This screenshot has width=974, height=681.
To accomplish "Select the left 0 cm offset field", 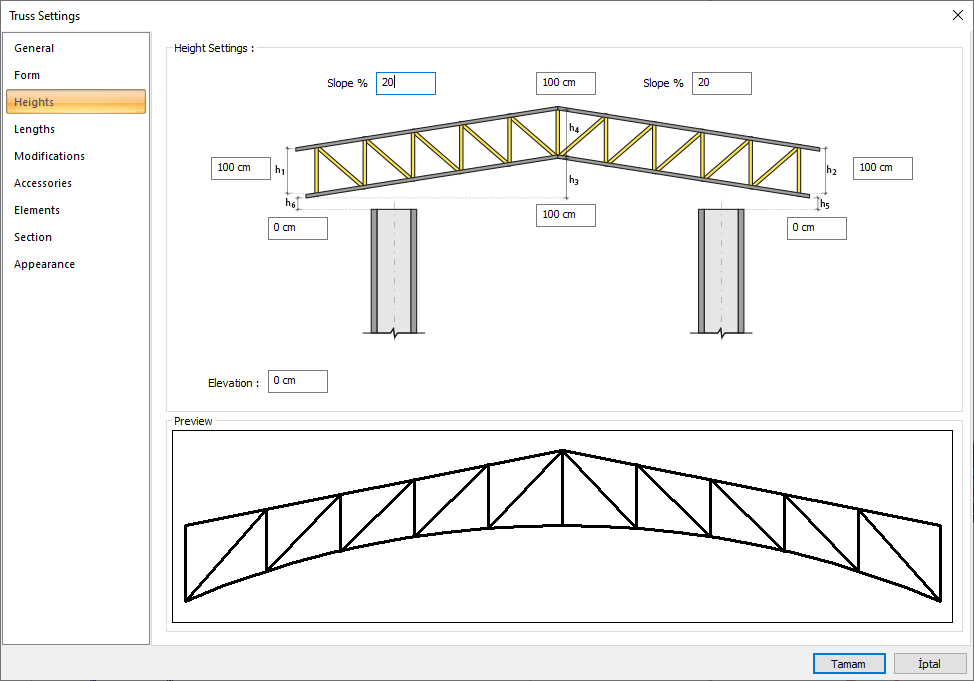I will click(x=297, y=228).
